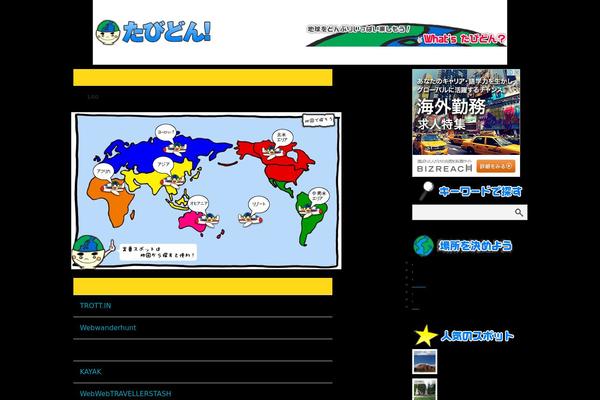Select the Asia airplane icon on map

[x=174, y=180]
